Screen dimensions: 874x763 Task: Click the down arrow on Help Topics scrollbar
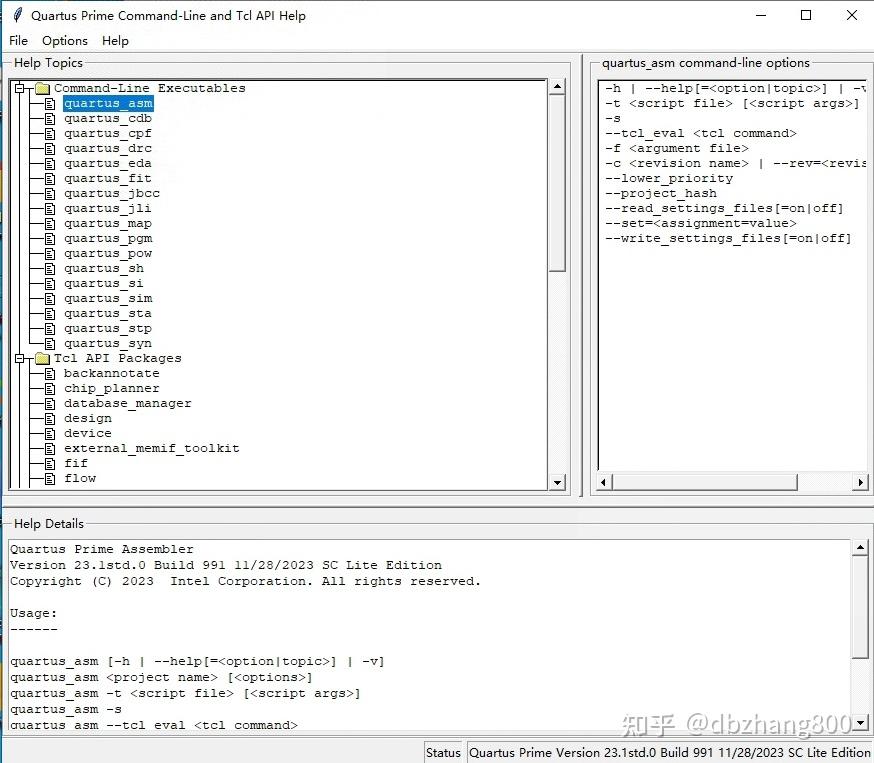tap(558, 480)
